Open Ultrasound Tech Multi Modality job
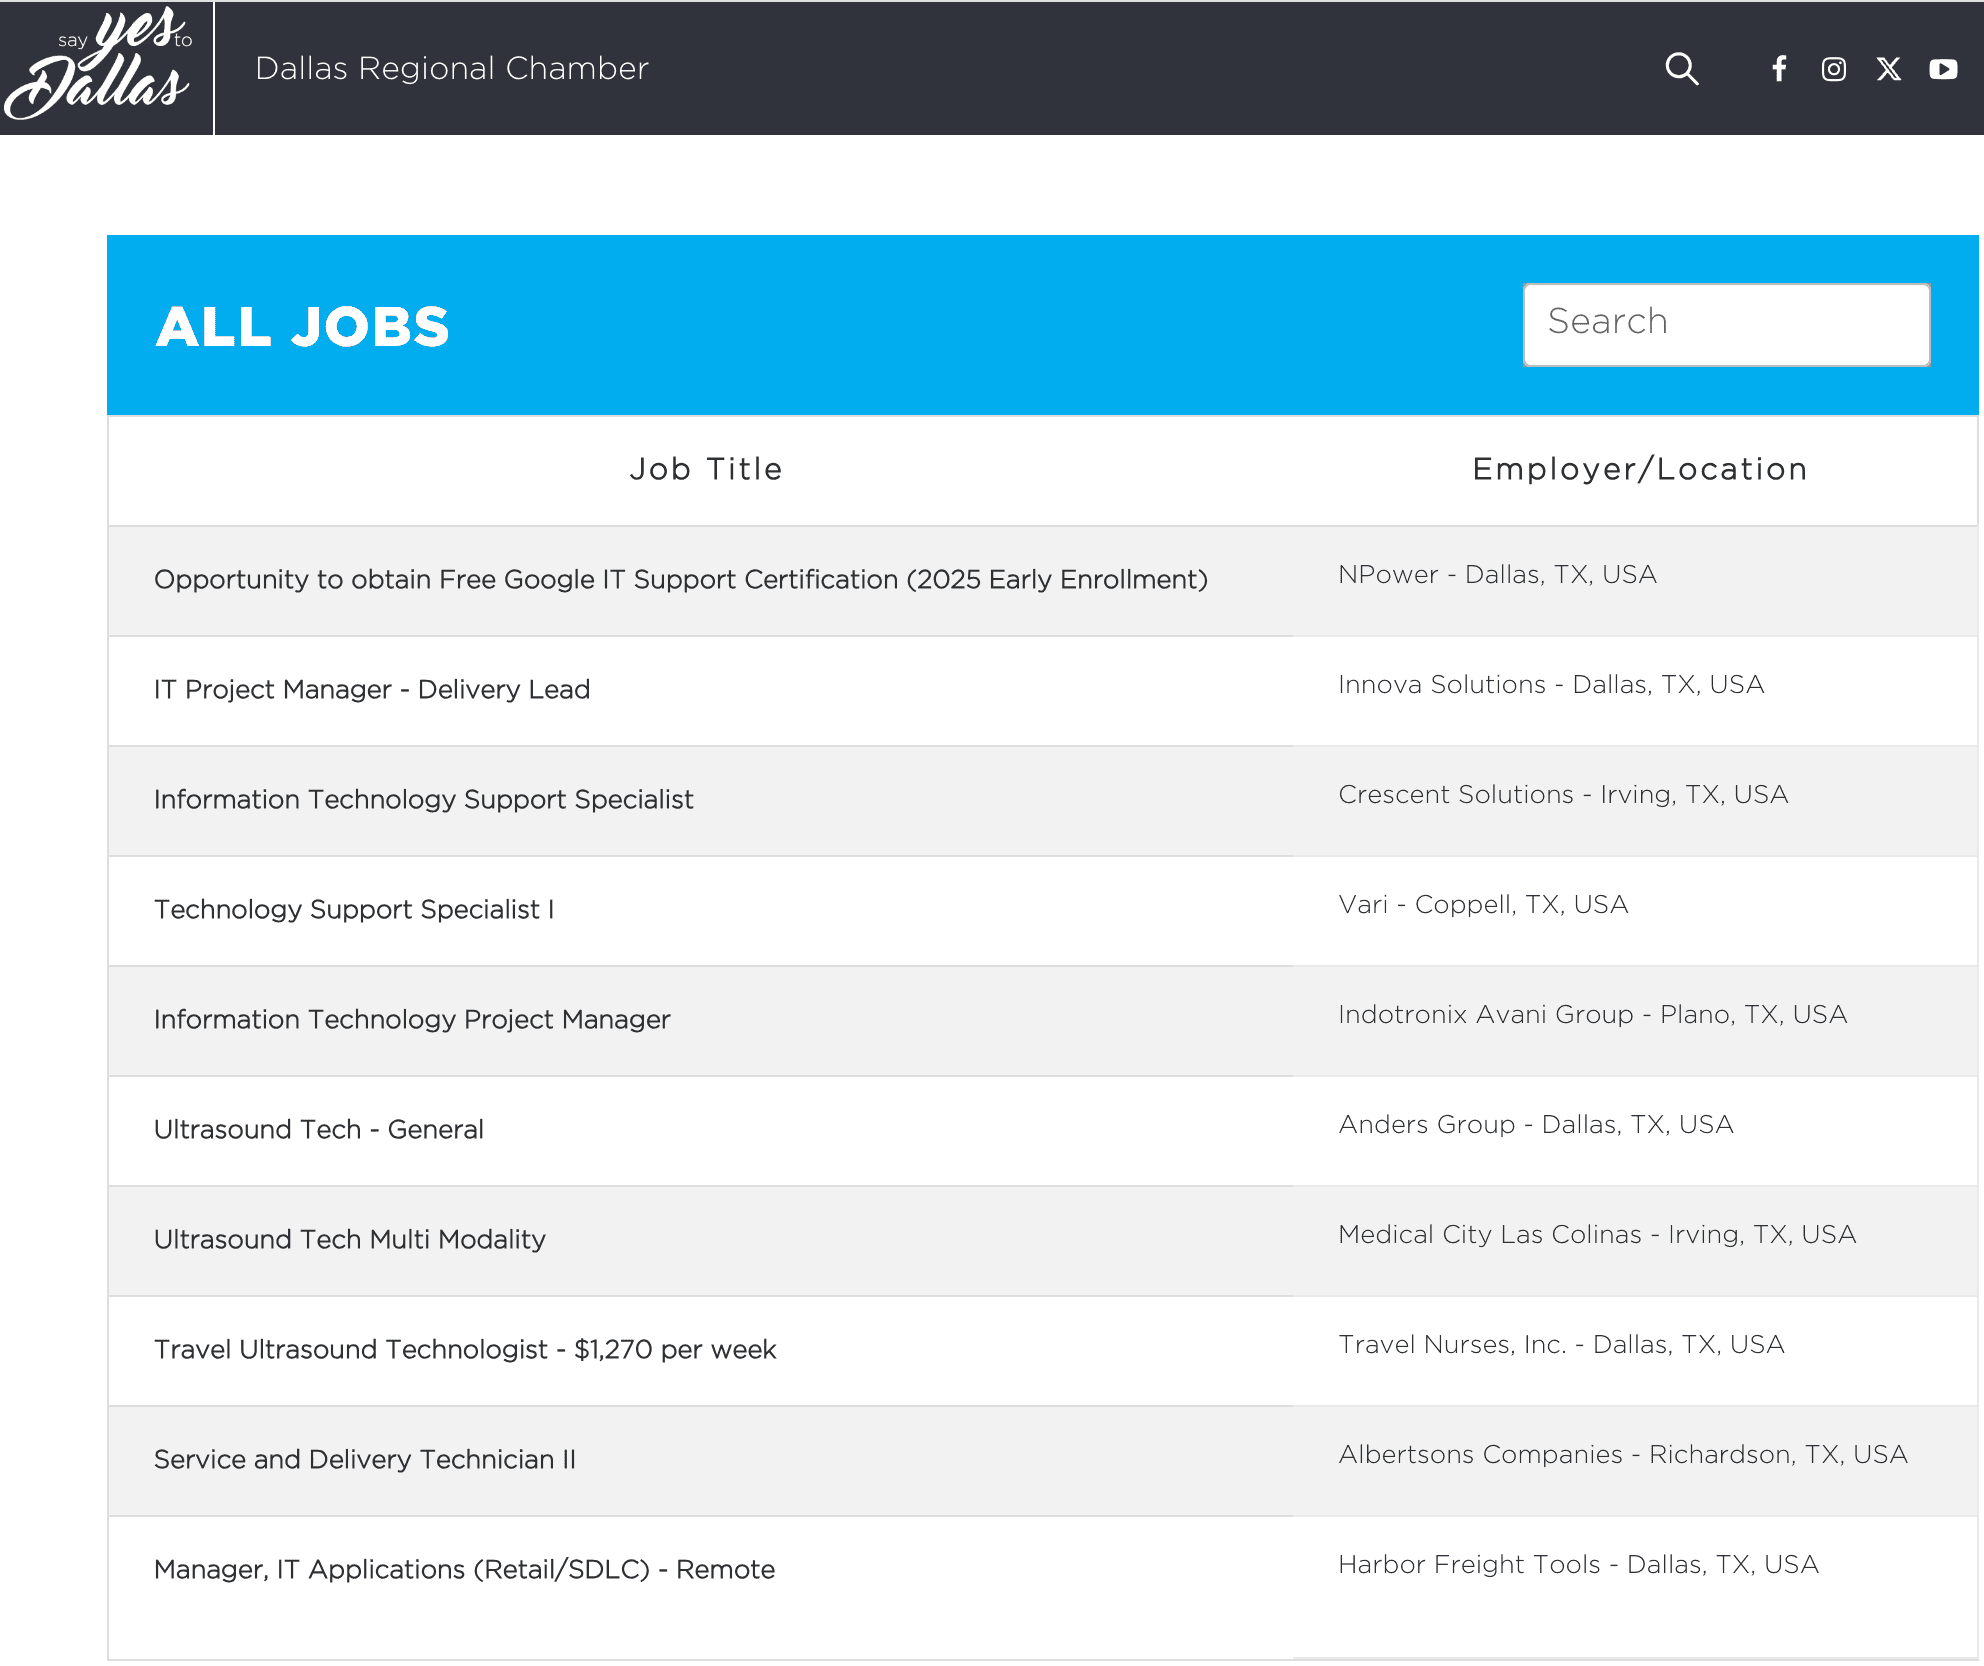1984x1666 pixels. 350,1240
